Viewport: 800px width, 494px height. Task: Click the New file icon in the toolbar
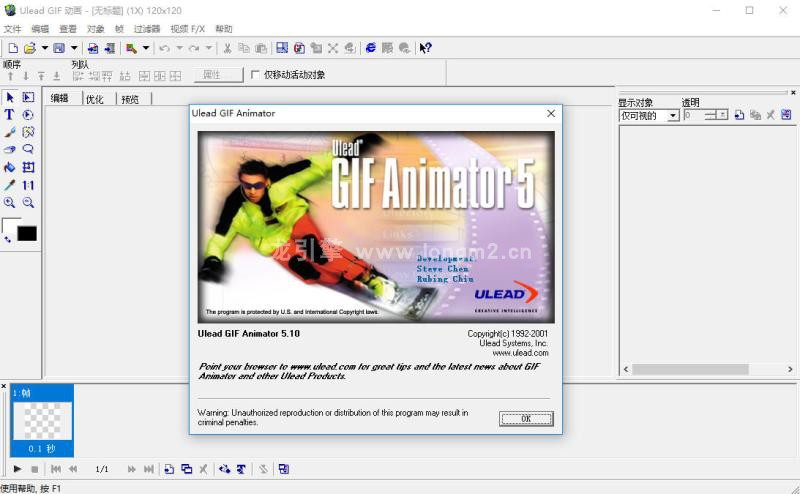click(13, 48)
